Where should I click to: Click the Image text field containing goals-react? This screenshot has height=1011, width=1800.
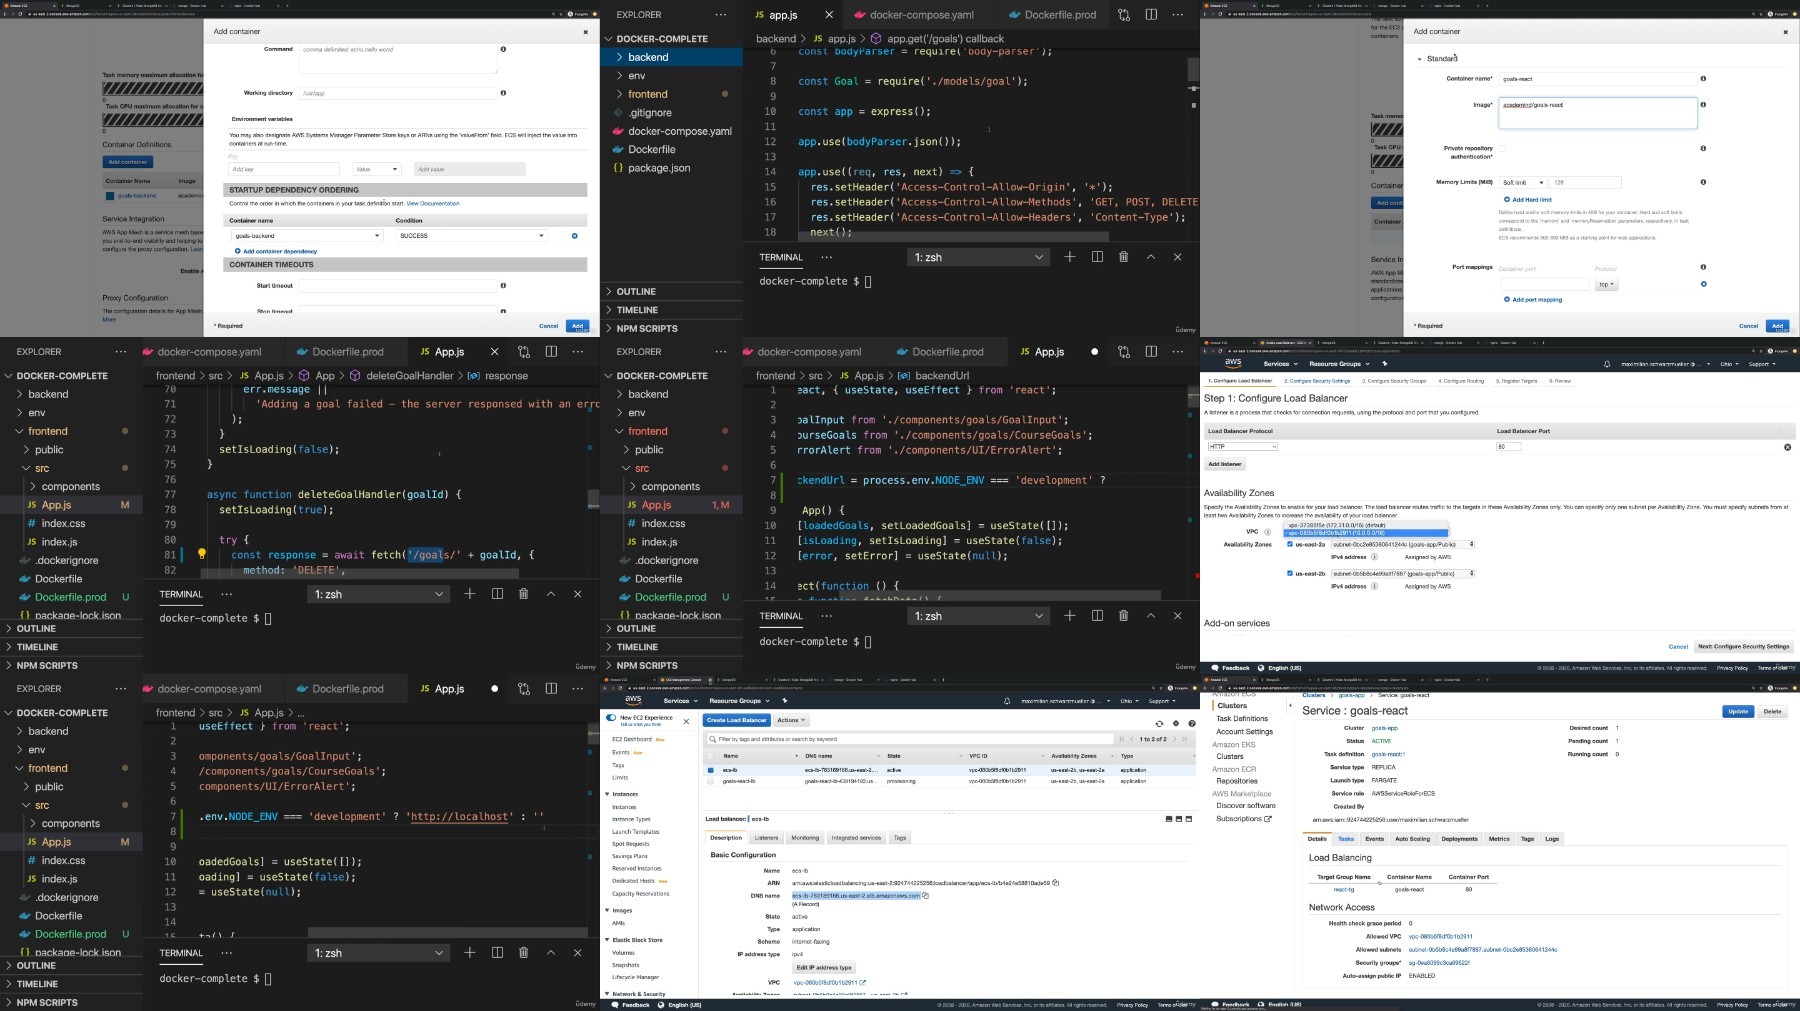pyautogui.click(x=1597, y=113)
